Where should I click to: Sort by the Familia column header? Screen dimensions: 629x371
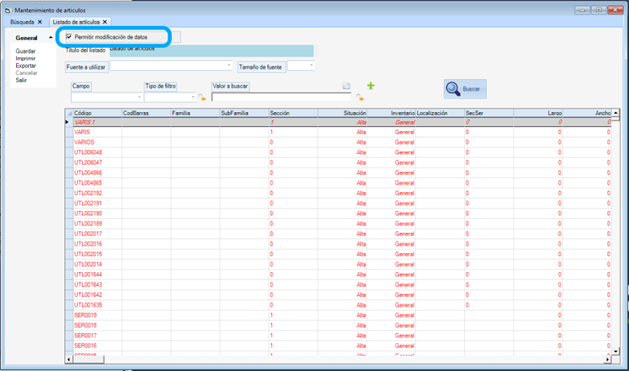click(195, 113)
